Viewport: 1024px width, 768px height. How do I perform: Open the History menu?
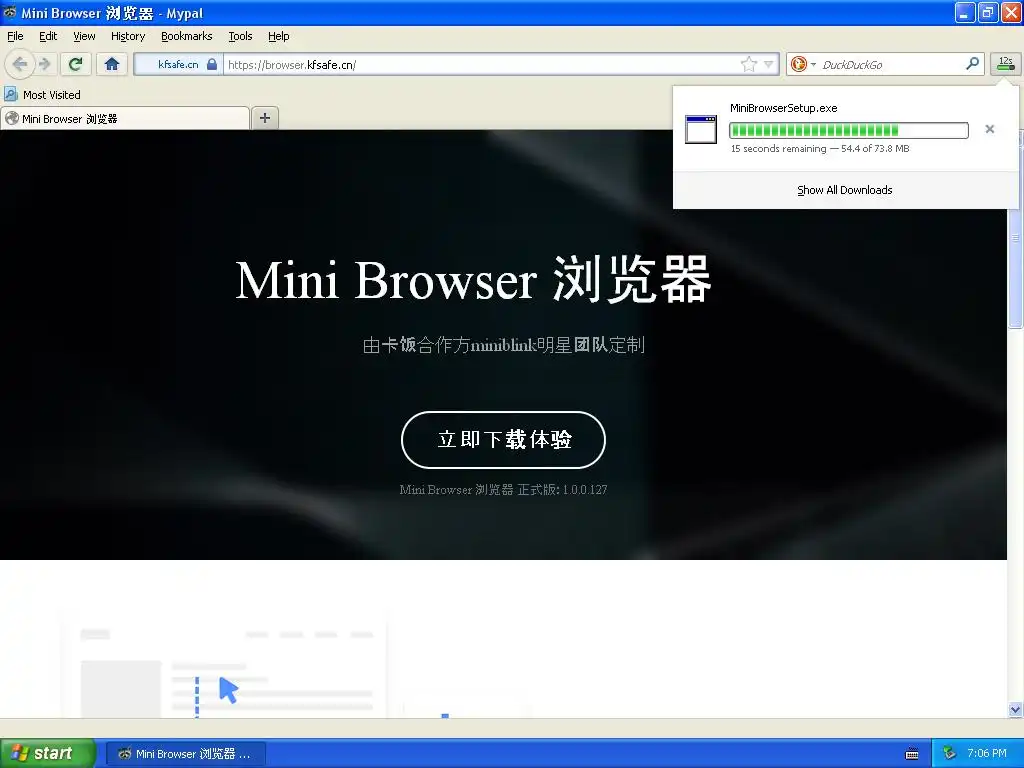(x=128, y=36)
